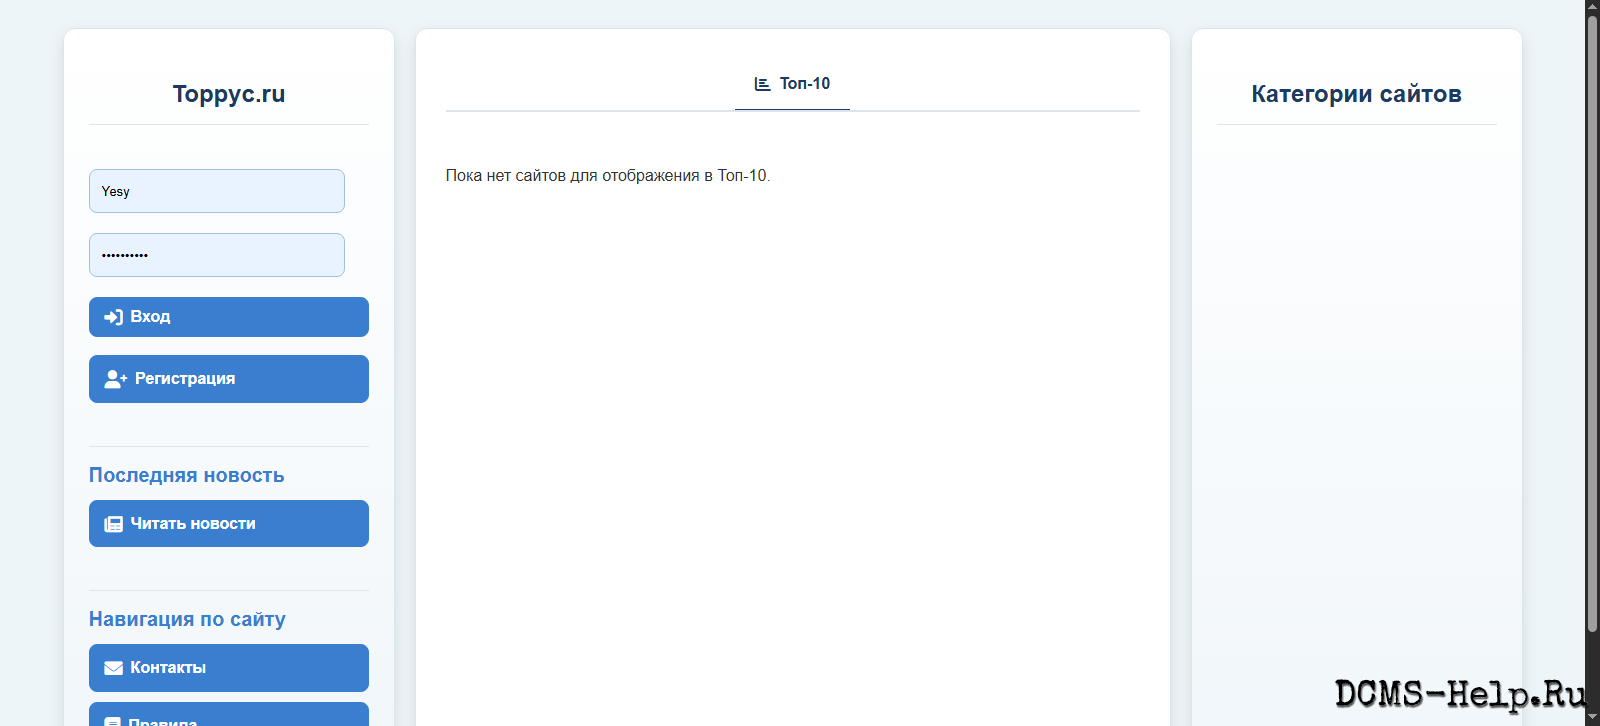1600x726 pixels.
Task: Click the document icon on Правила button
Action: tap(113, 721)
